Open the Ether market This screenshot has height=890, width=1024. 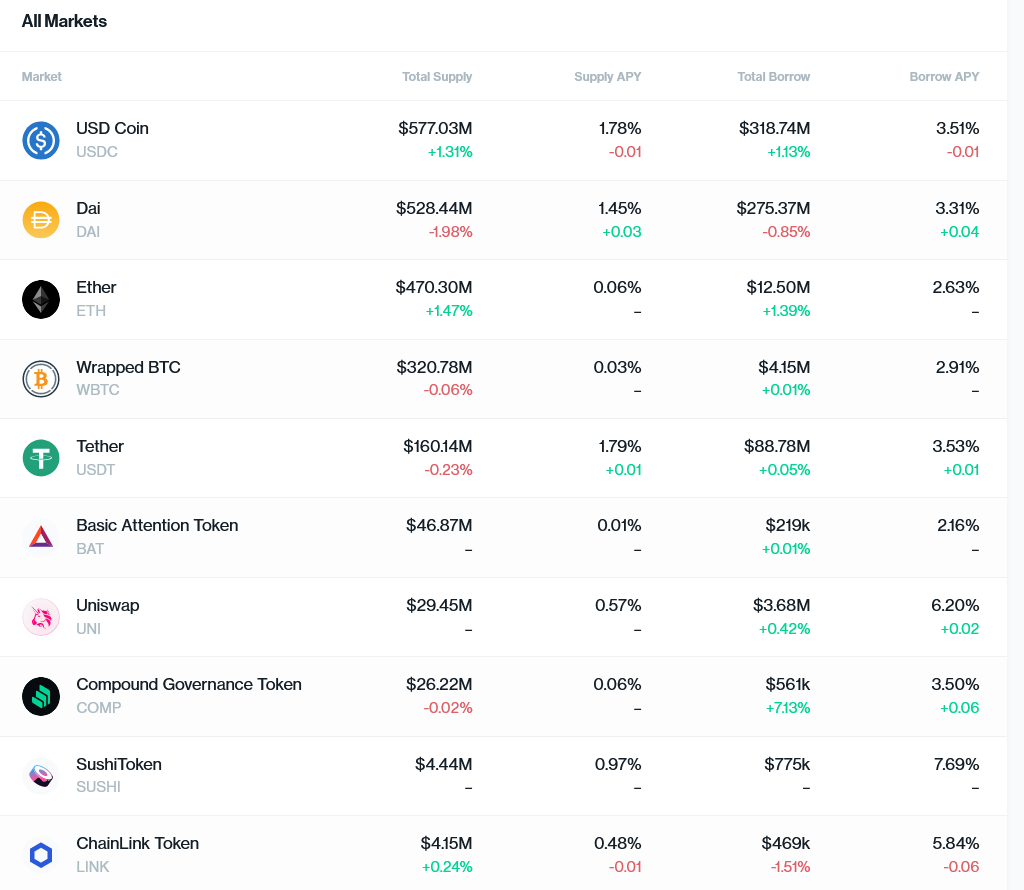tap(504, 300)
